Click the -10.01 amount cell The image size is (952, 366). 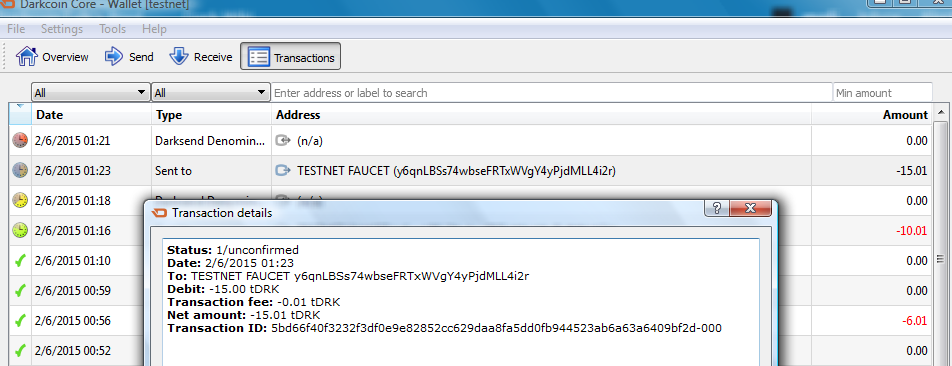click(x=872, y=231)
